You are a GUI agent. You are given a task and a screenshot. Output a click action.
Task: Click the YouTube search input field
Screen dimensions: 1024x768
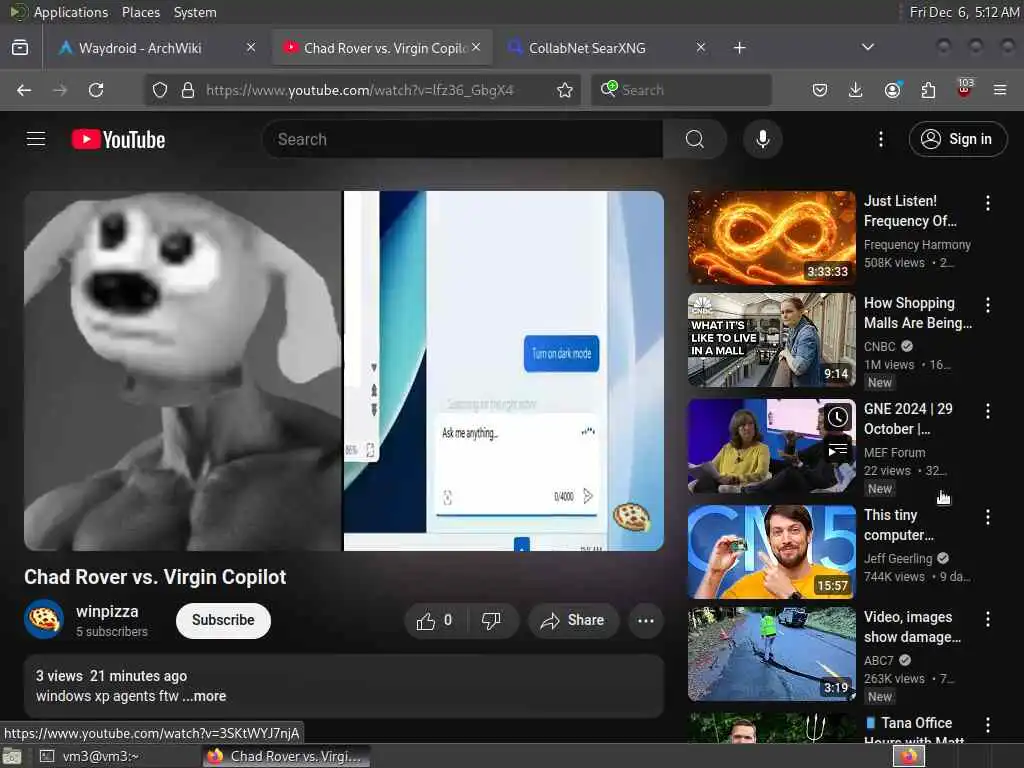tap(463, 139)
